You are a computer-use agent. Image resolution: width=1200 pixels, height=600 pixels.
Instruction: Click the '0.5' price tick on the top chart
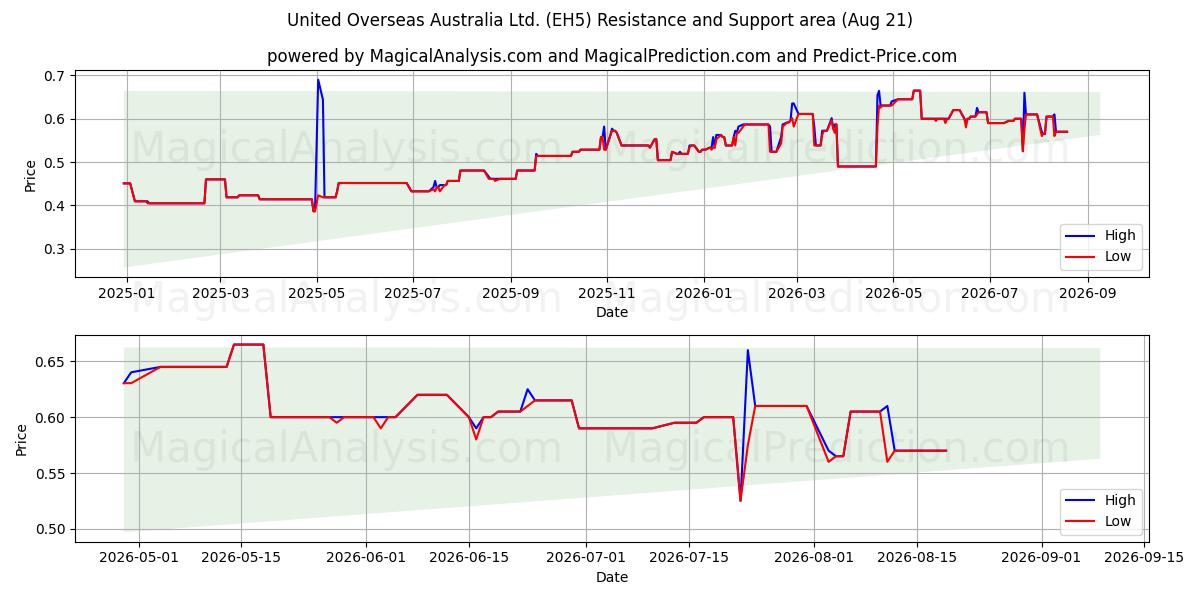pyautogui.click(x=55, y=163)
